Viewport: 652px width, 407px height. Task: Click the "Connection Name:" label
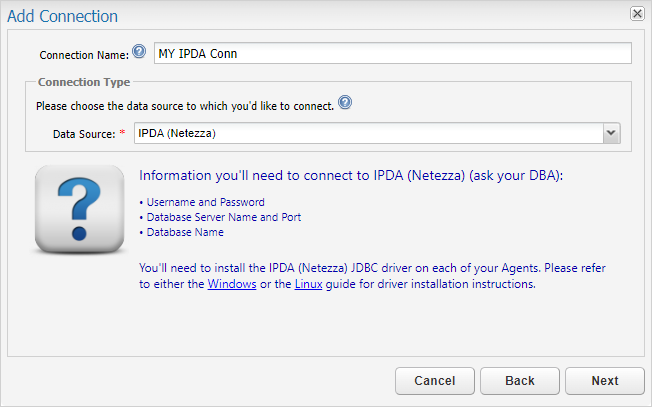(84, 54)
